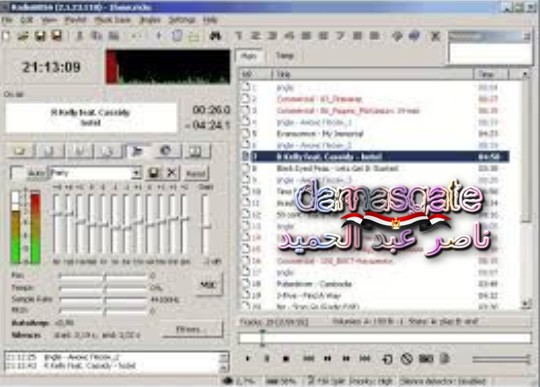540x387 pixels.
Task: Toggle the Auto equalizer checkbox
Action: (17, 173)
